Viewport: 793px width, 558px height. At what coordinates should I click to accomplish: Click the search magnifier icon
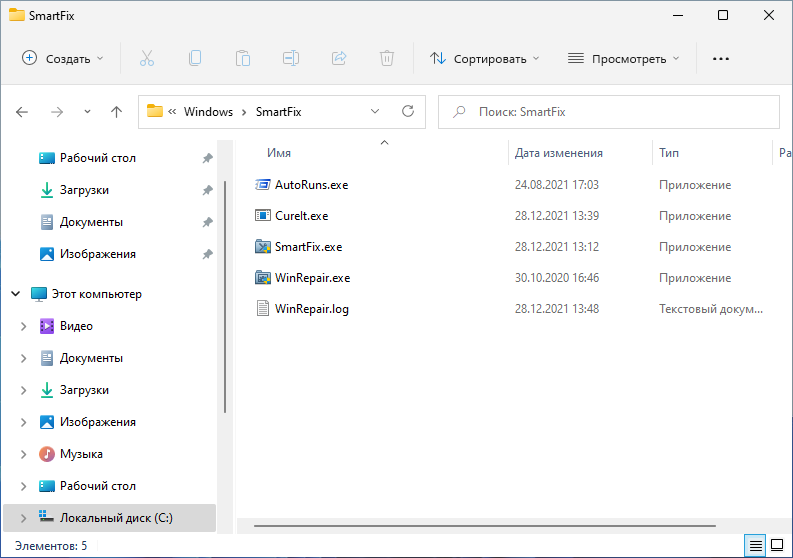[459, 112]
